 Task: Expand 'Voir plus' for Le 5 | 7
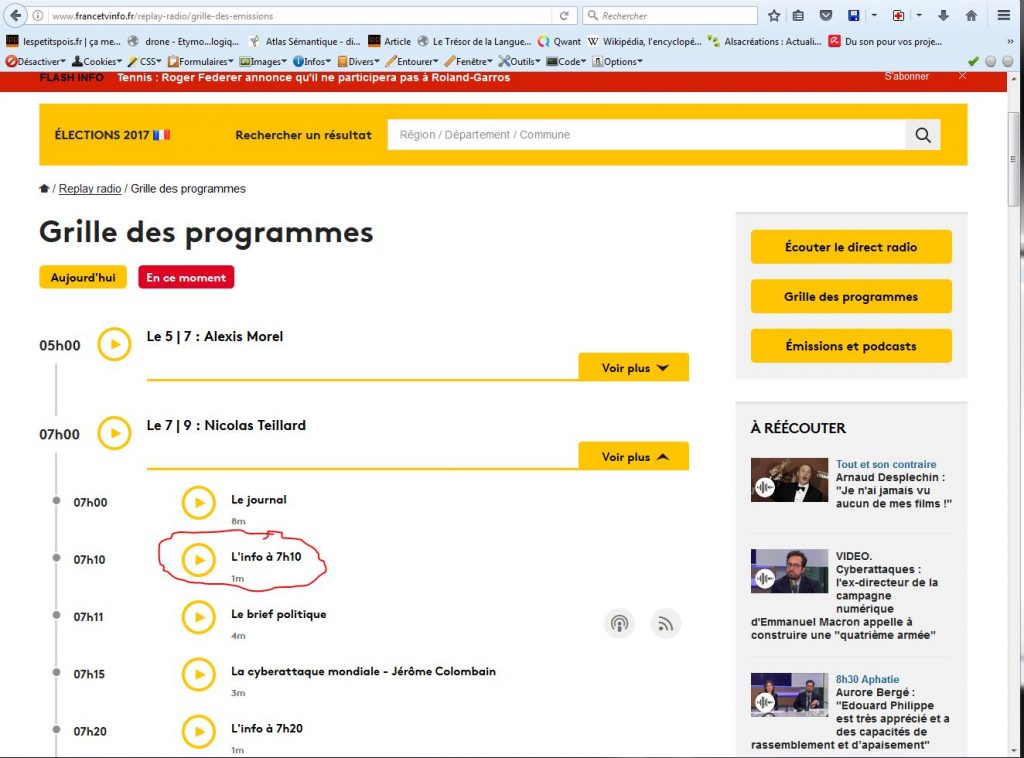point(633,368)
